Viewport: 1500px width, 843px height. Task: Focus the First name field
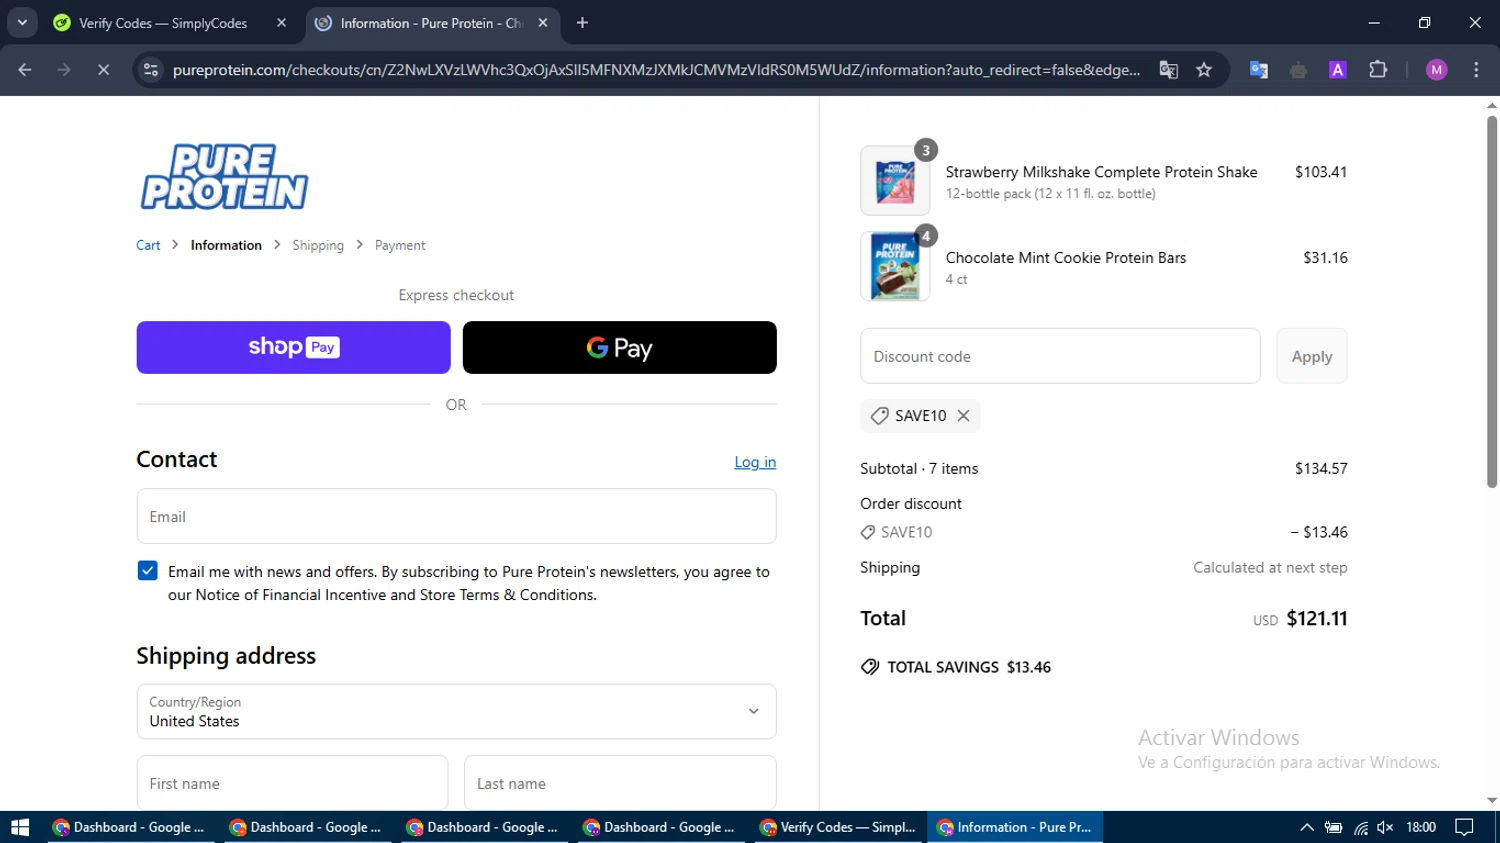[292, 783]
